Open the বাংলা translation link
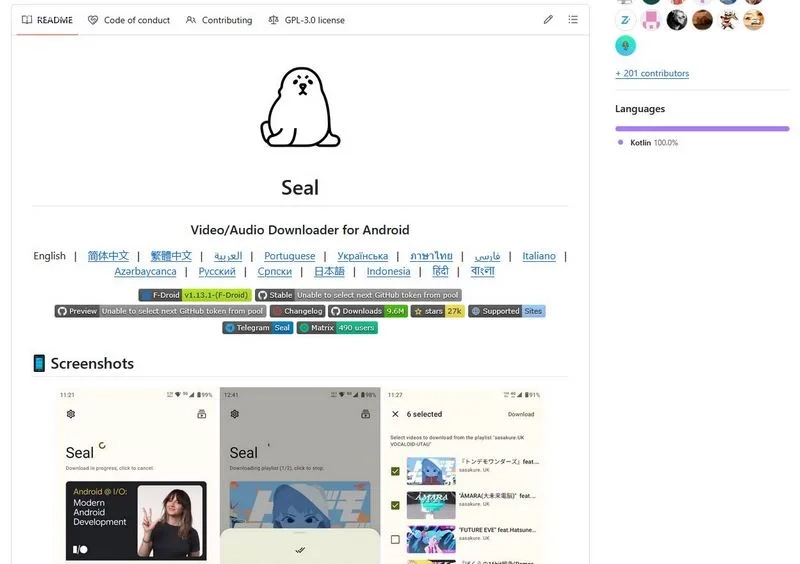 482,272
